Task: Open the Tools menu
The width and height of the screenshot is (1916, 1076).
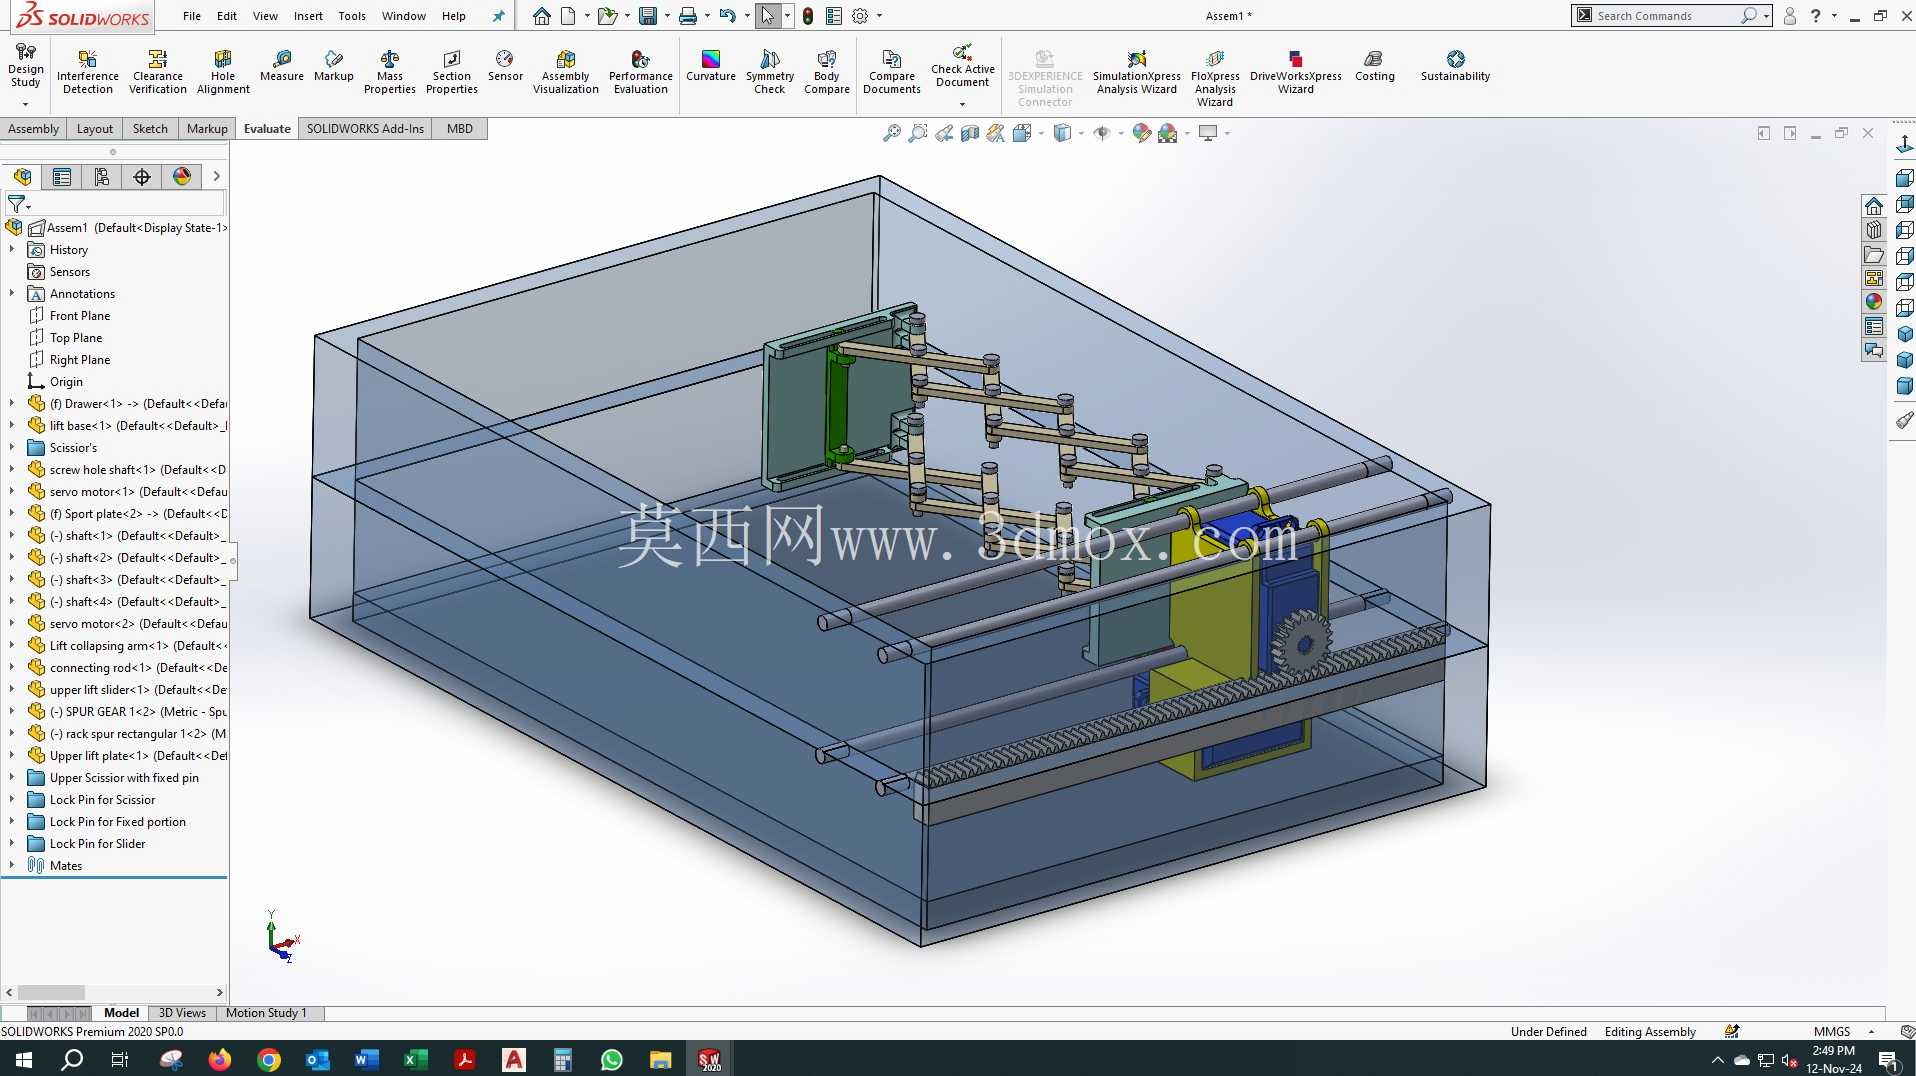Action: 352,16
